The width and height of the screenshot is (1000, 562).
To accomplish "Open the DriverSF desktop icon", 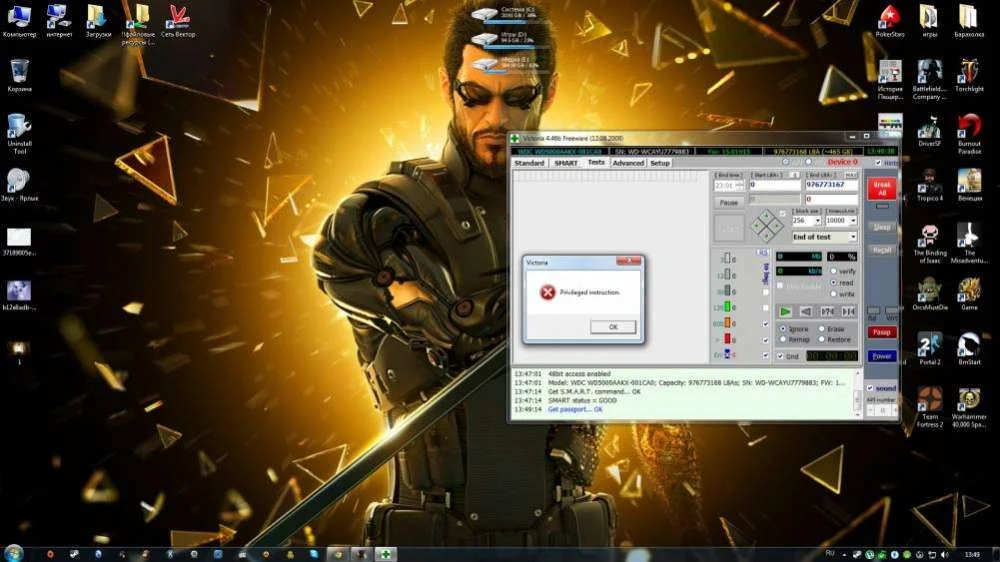I will point(929,131).
